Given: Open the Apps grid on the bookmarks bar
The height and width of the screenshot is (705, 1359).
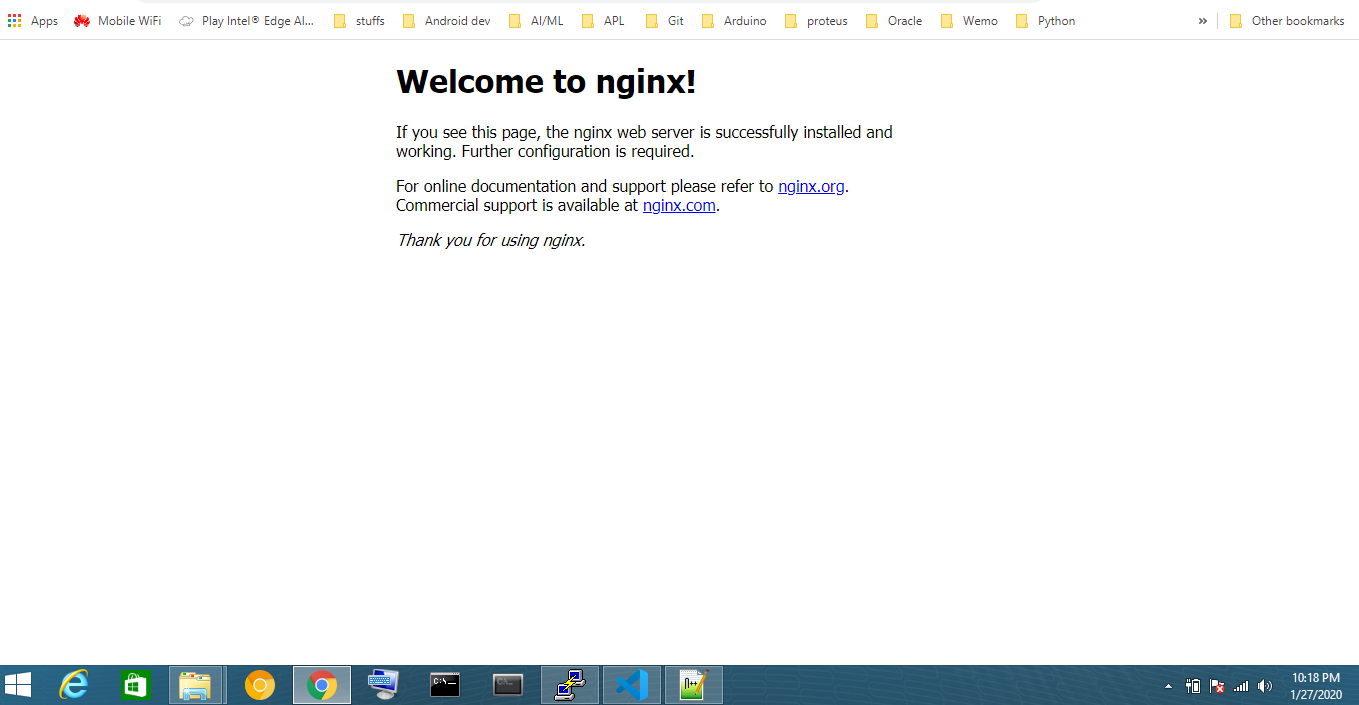Looking at the screenshot, I should point(32,20).
